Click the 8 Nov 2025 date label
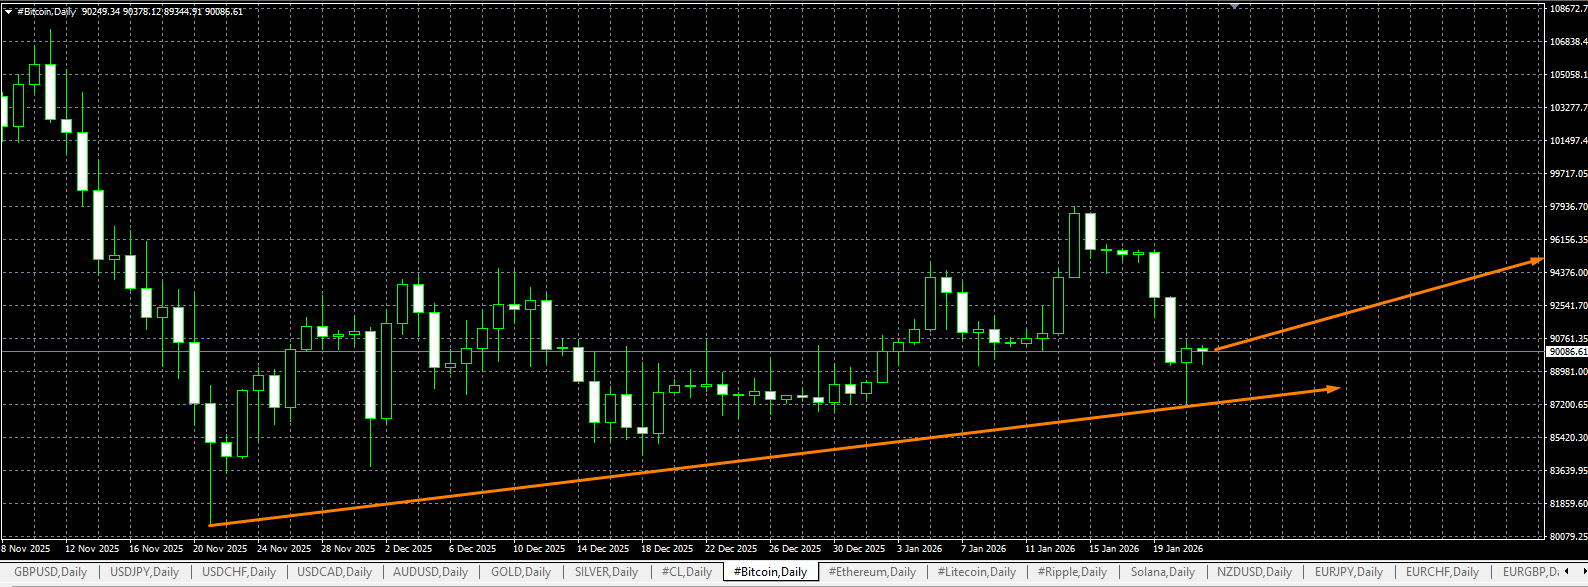1588x587 pixels. pos(26,549)
